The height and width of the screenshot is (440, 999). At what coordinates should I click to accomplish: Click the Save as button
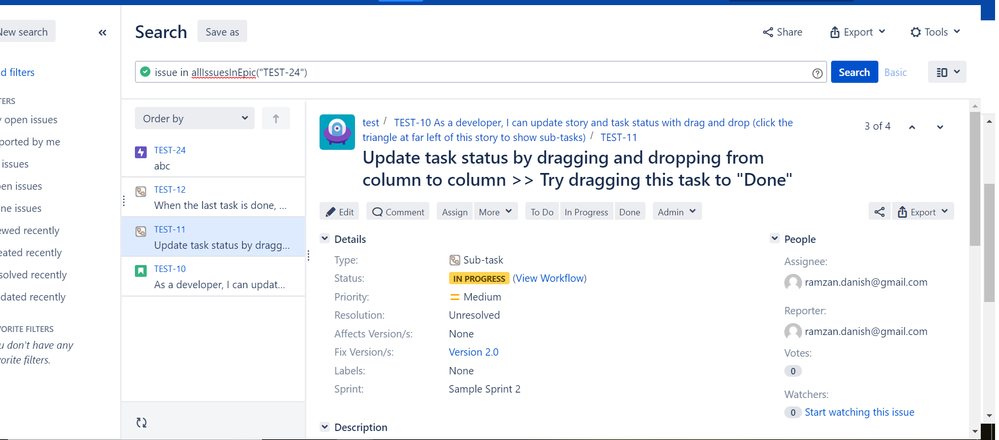(222, 32)
